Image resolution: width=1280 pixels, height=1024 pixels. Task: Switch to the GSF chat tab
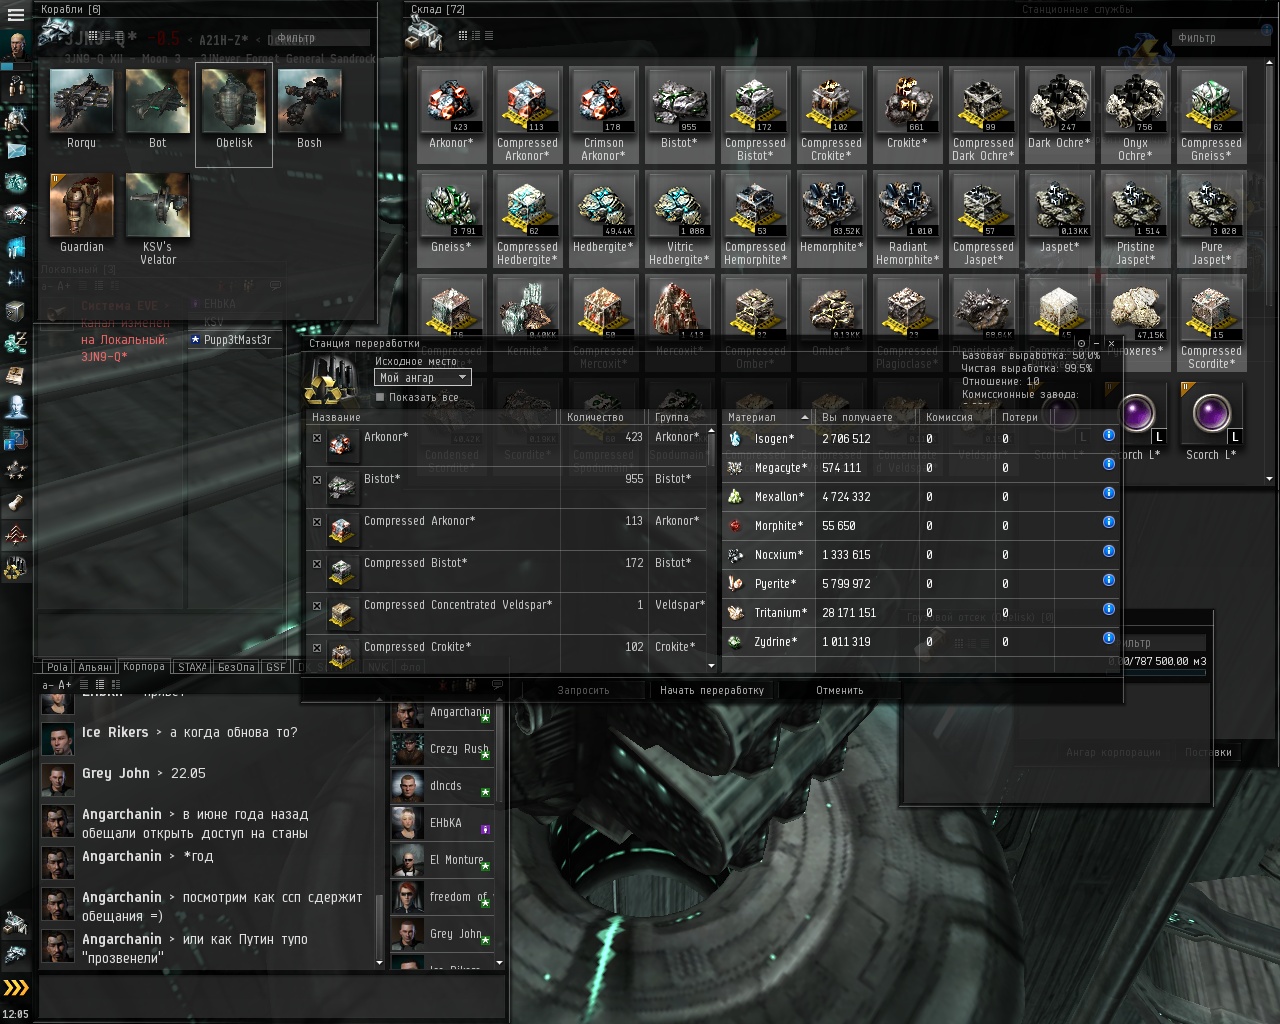coord(276,667)
